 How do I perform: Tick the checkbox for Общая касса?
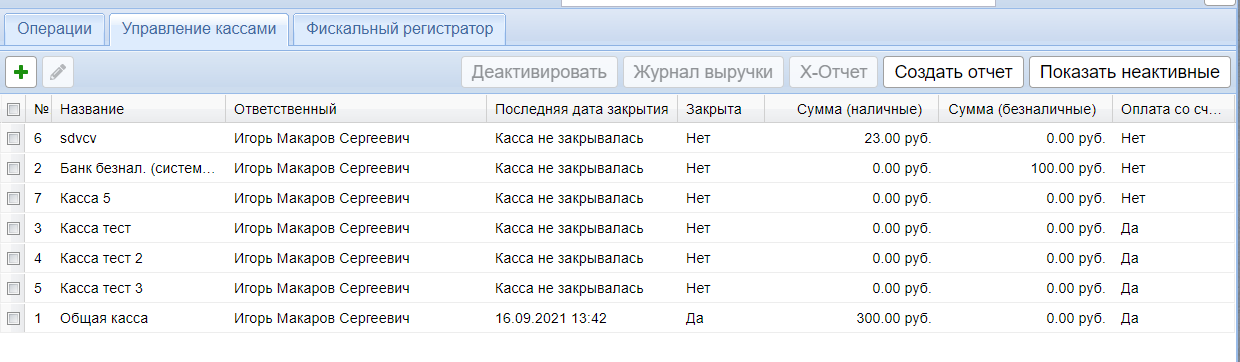(x=14, y=318)
